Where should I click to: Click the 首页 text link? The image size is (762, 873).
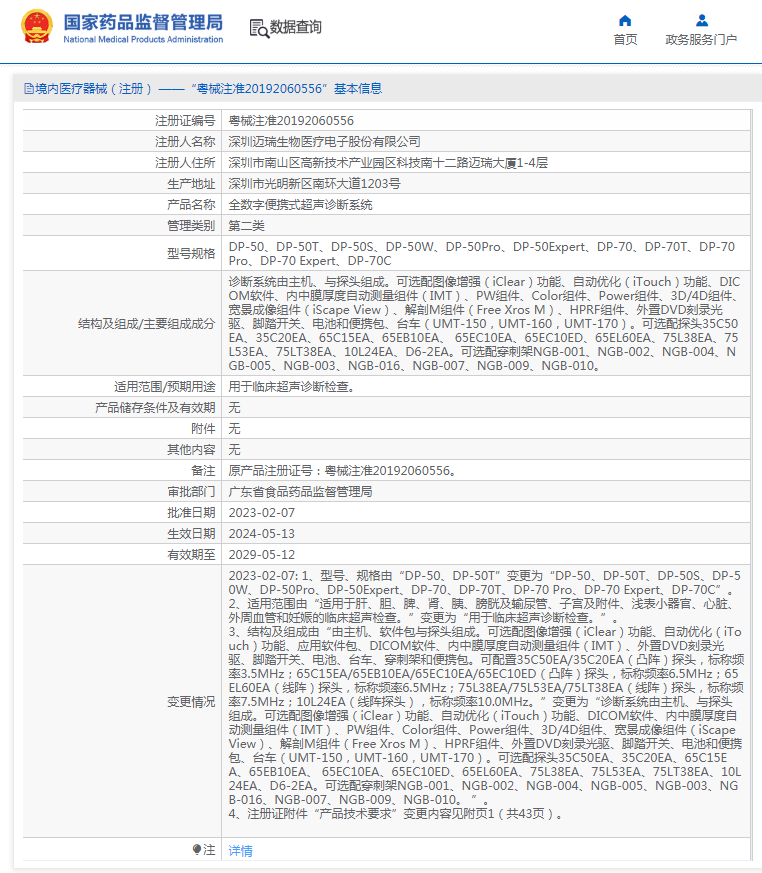(625, 40)
